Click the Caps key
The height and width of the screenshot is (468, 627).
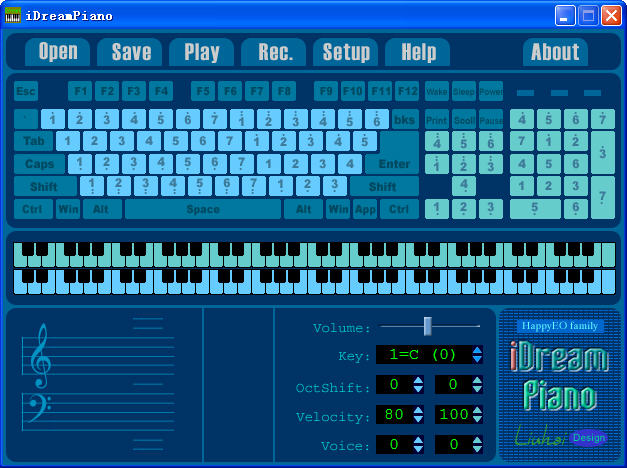39,164
